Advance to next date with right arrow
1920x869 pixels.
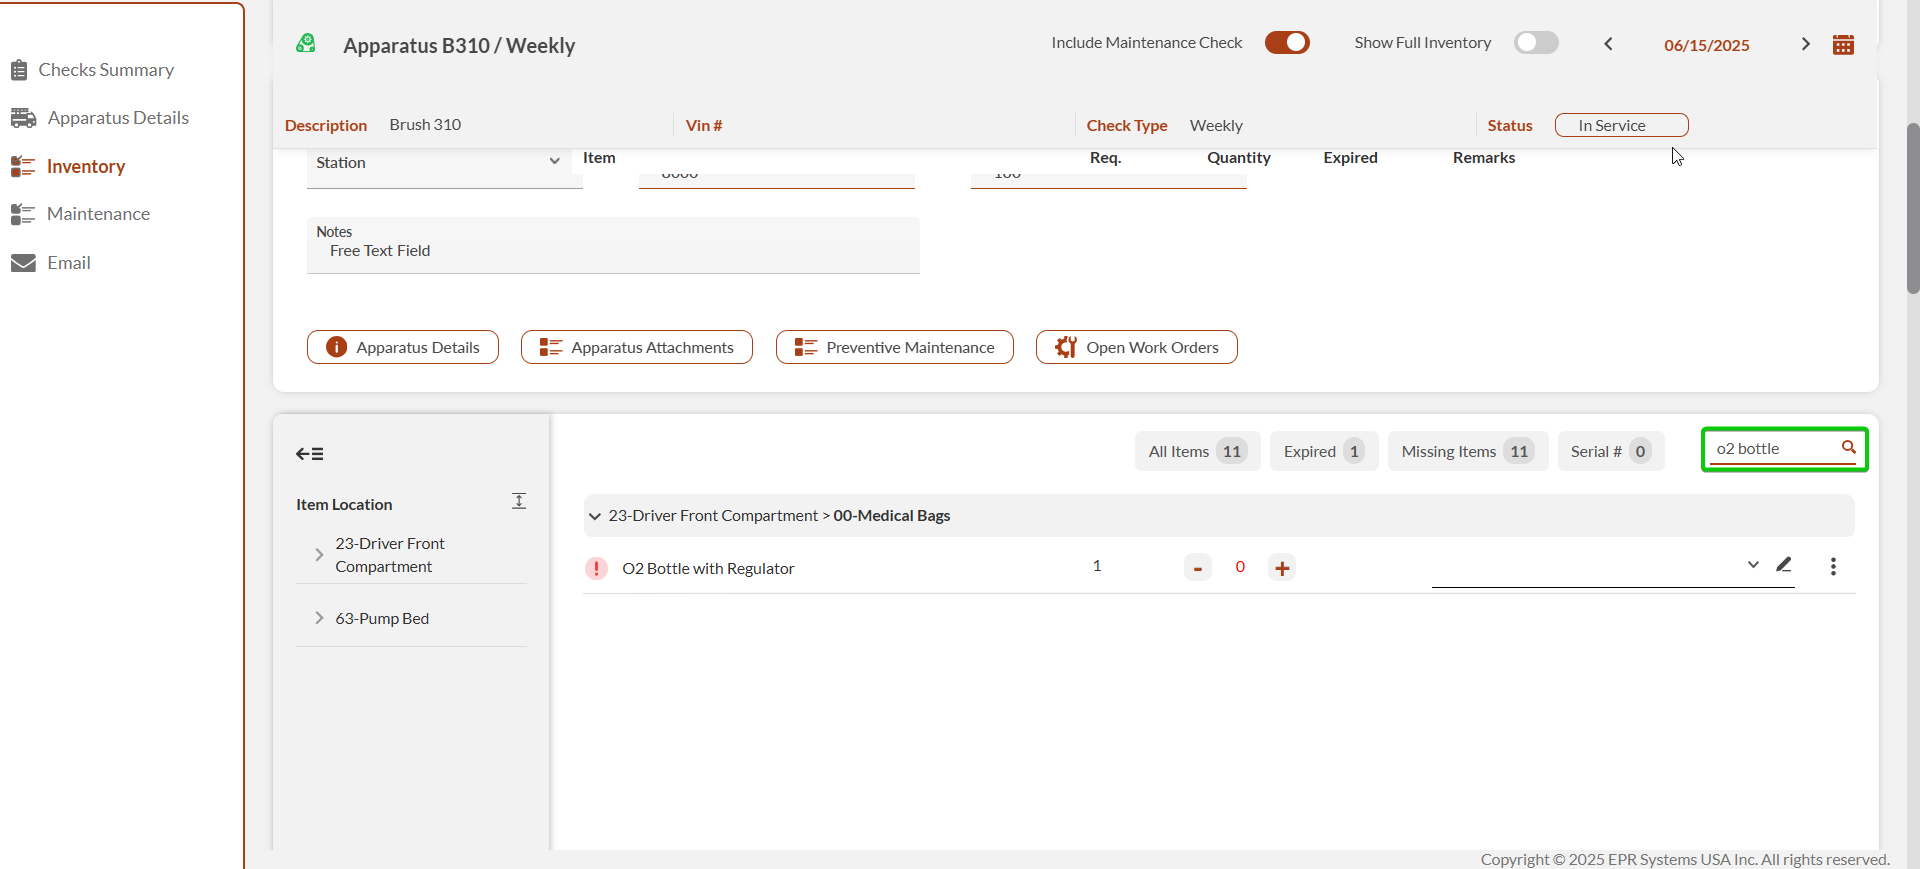click(1805, 44)
